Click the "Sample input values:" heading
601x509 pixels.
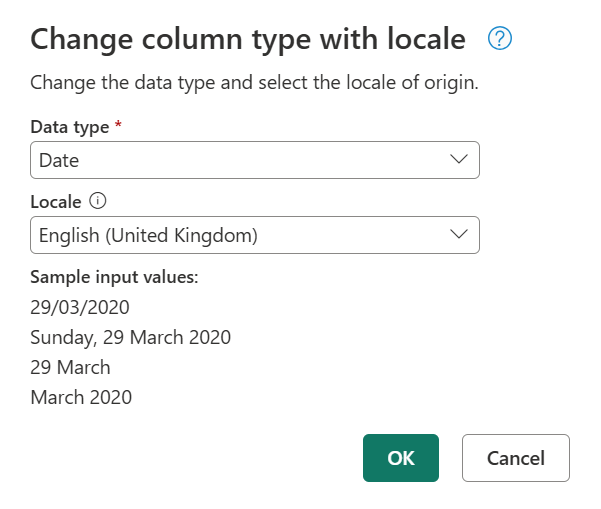pos(115,277)
